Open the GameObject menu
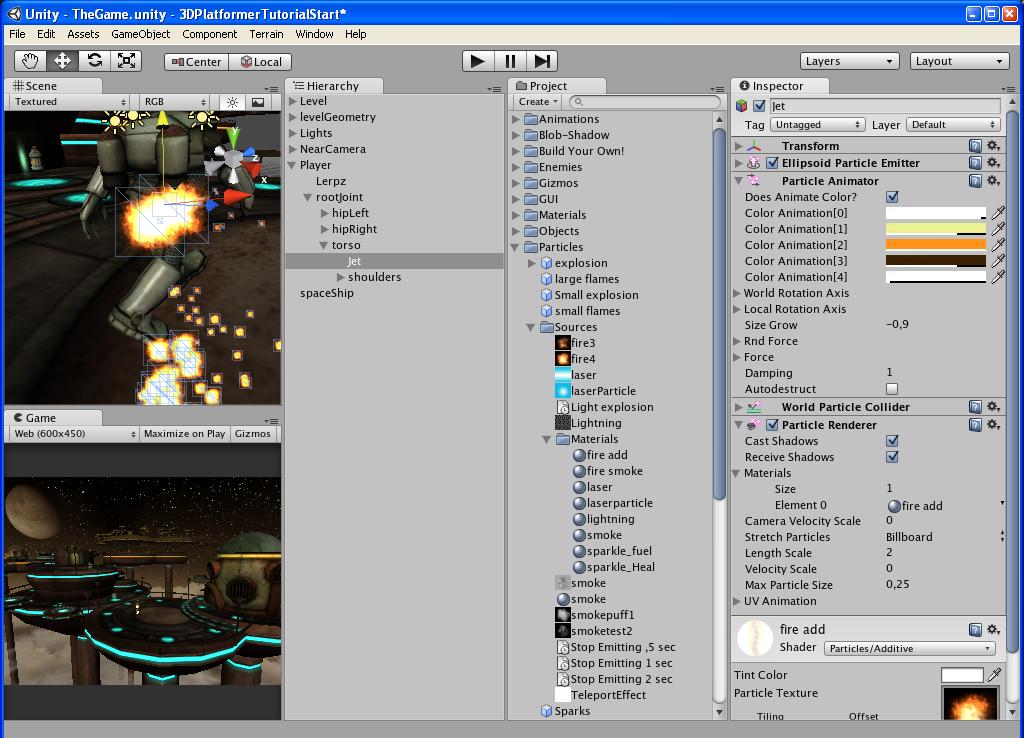The image size is (1024, 738). [140, 34]
